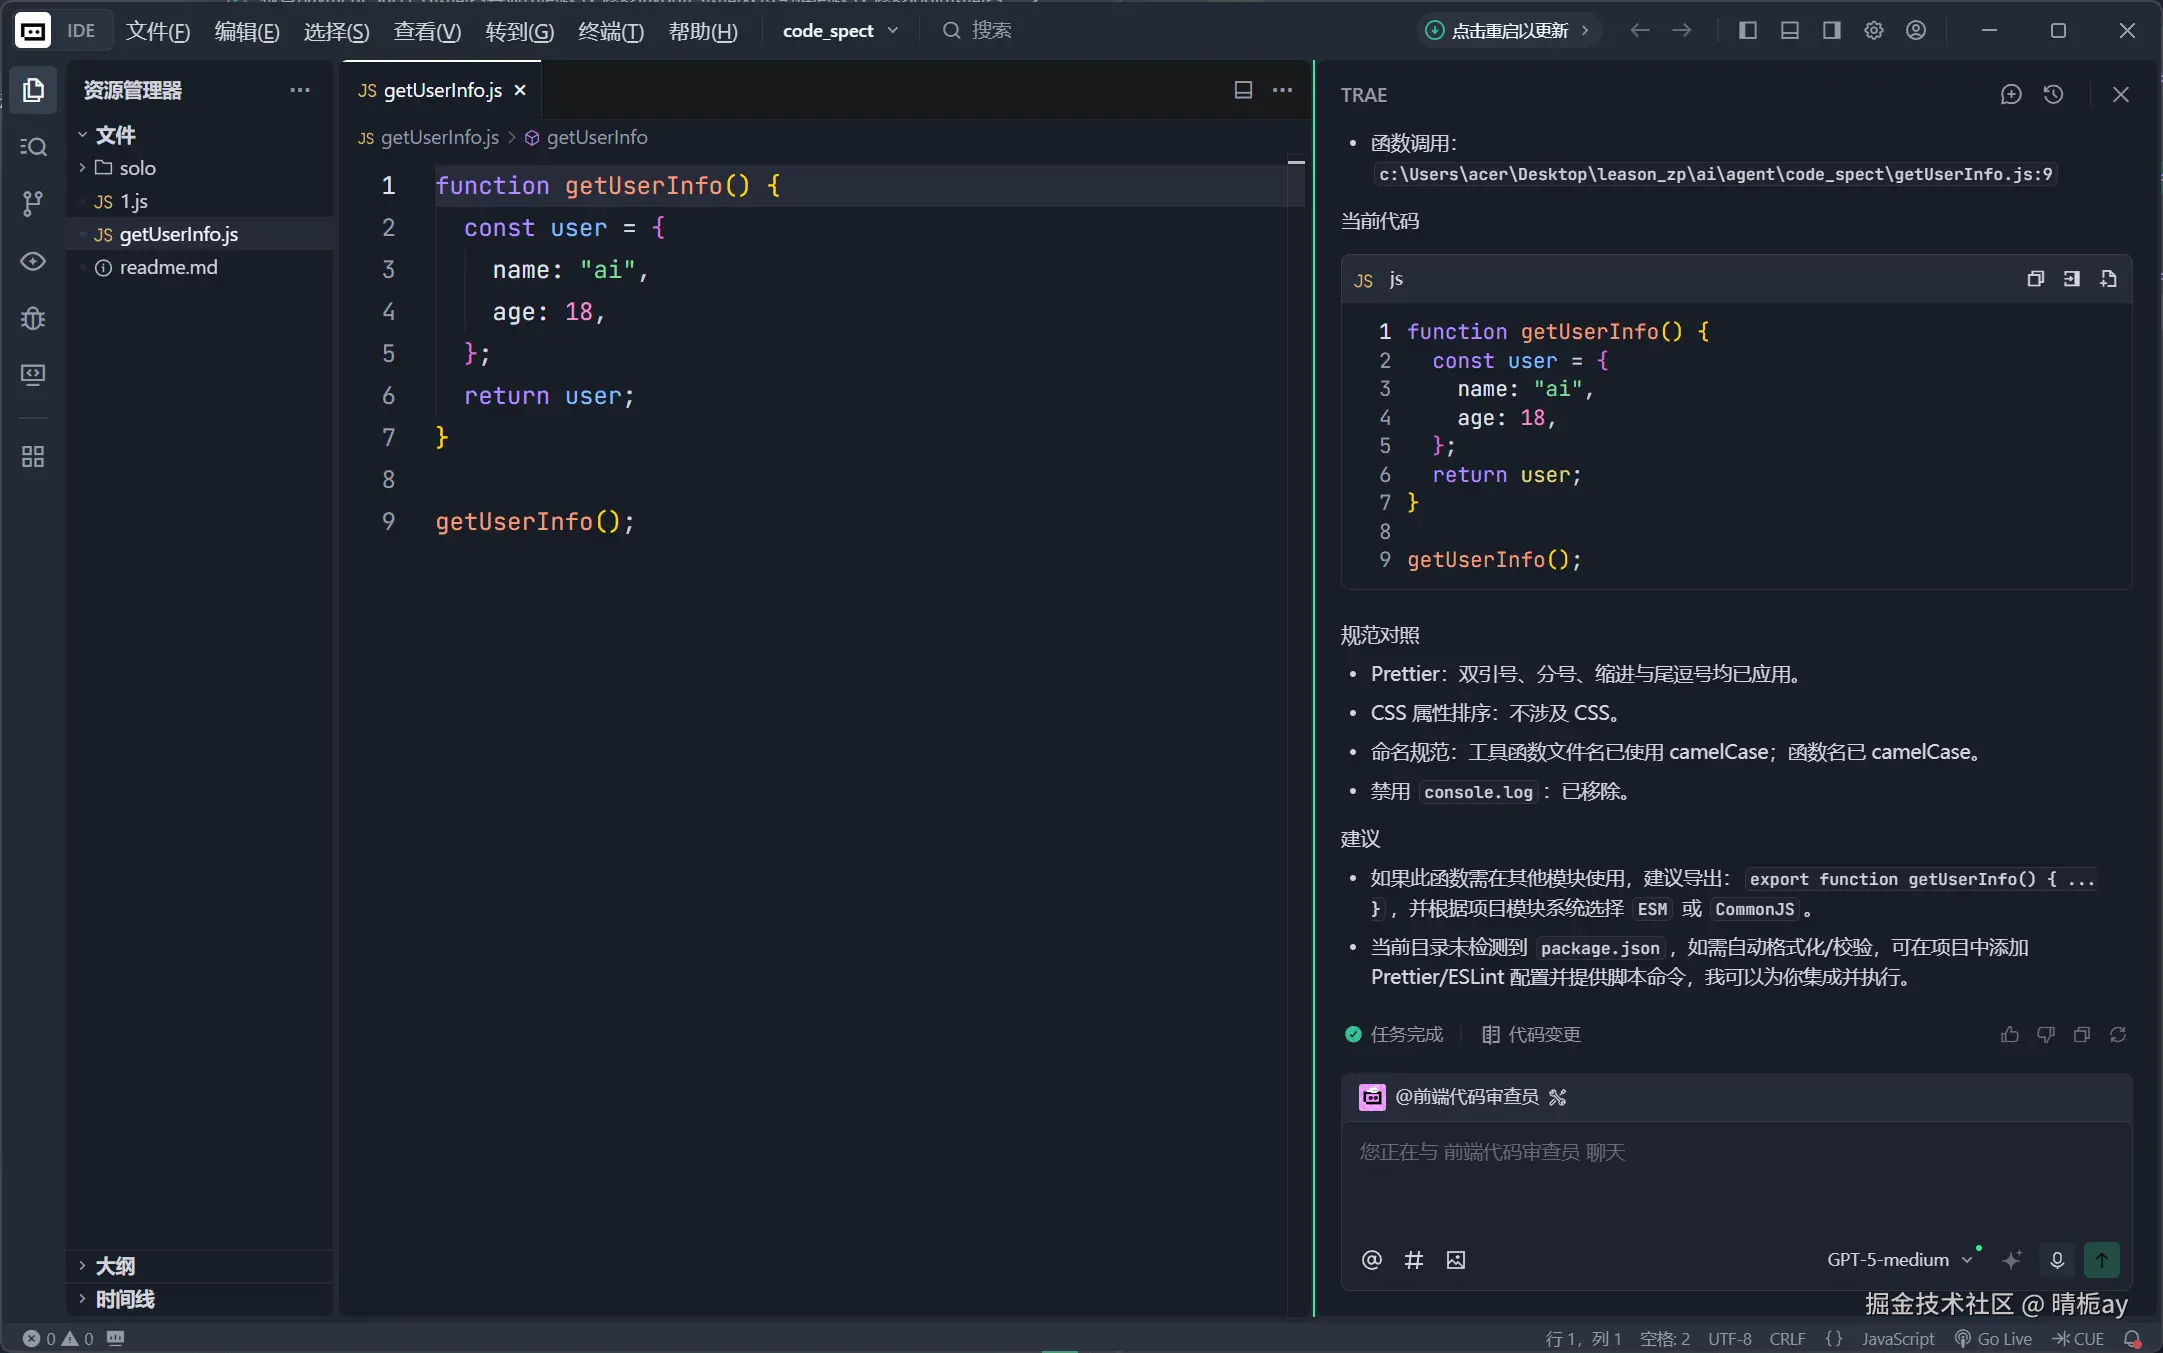Open chat history icon in TRAE panel
2163x1353 pixels.
[2053, 94]
